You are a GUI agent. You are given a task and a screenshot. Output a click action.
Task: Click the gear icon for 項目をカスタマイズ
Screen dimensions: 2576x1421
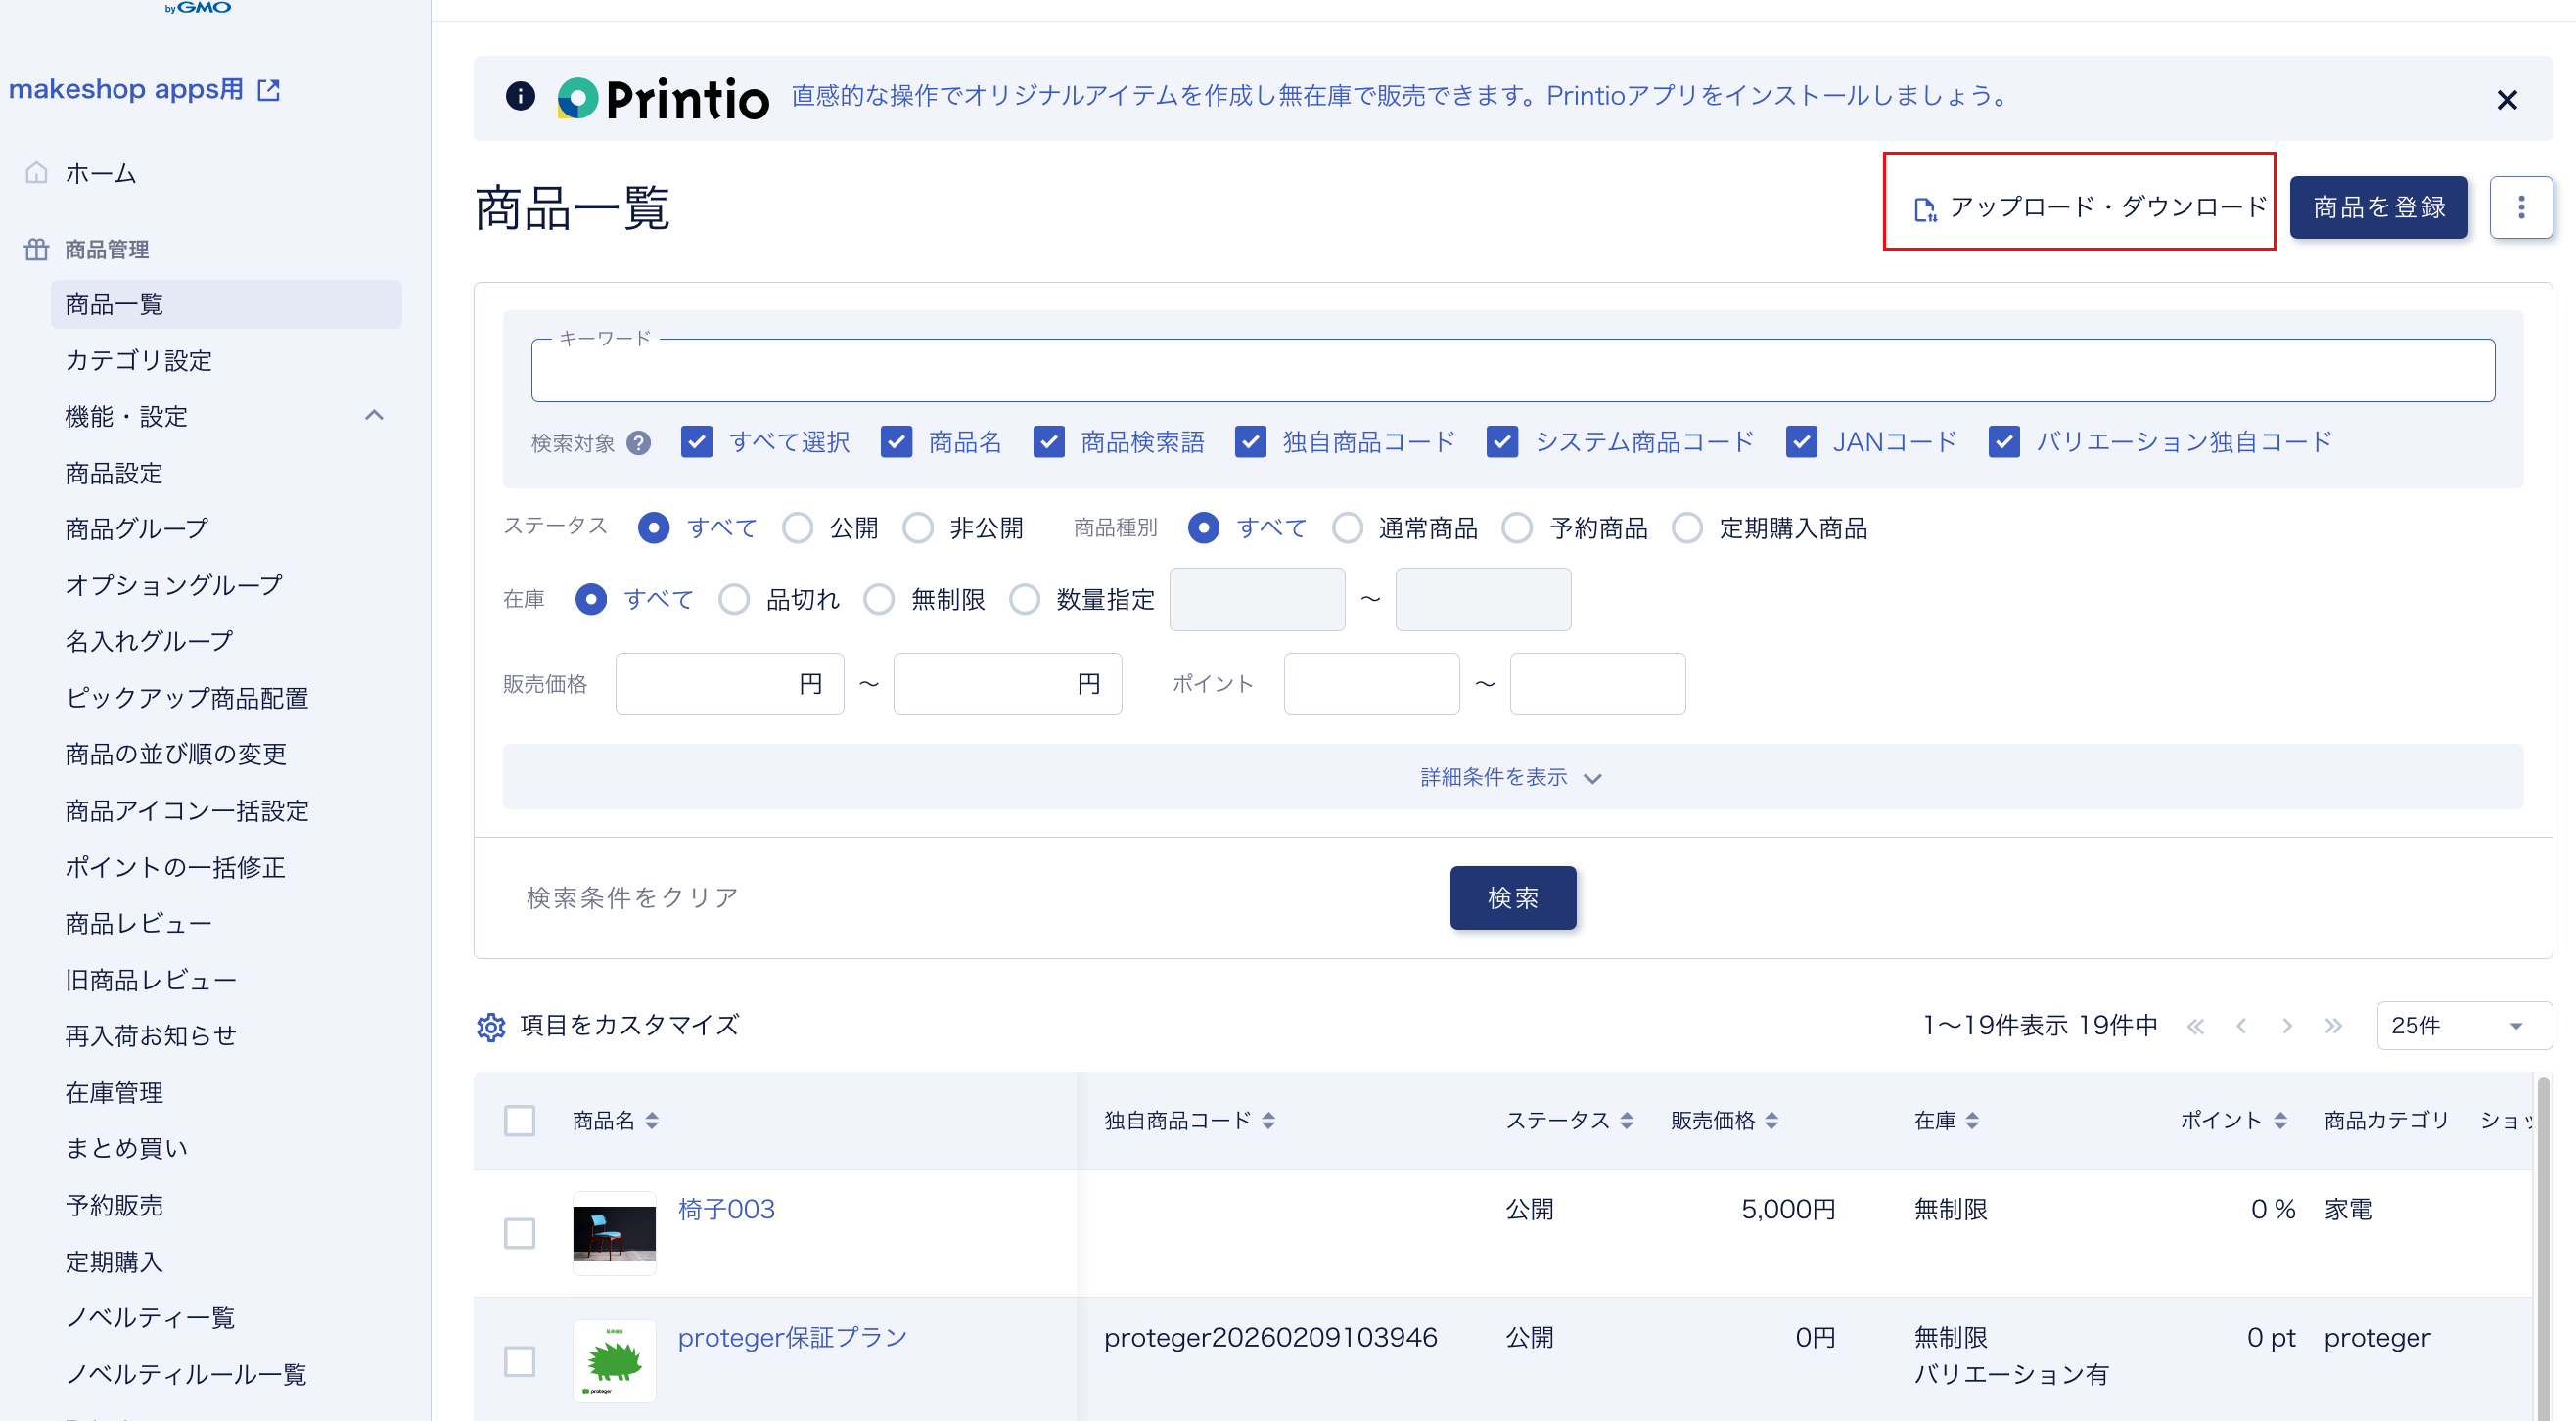coord(490,1026)
